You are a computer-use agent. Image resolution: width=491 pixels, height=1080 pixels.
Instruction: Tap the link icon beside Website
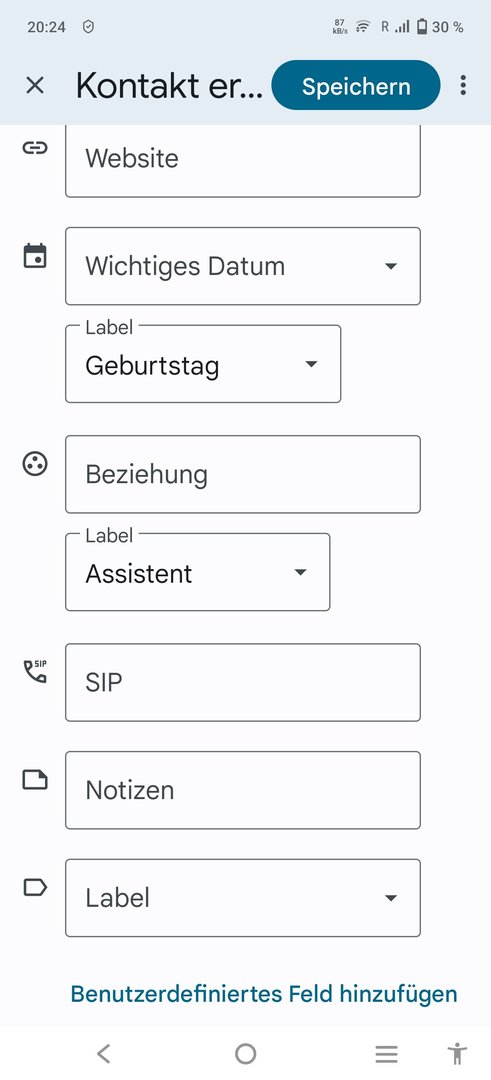[x=35, y=147]
